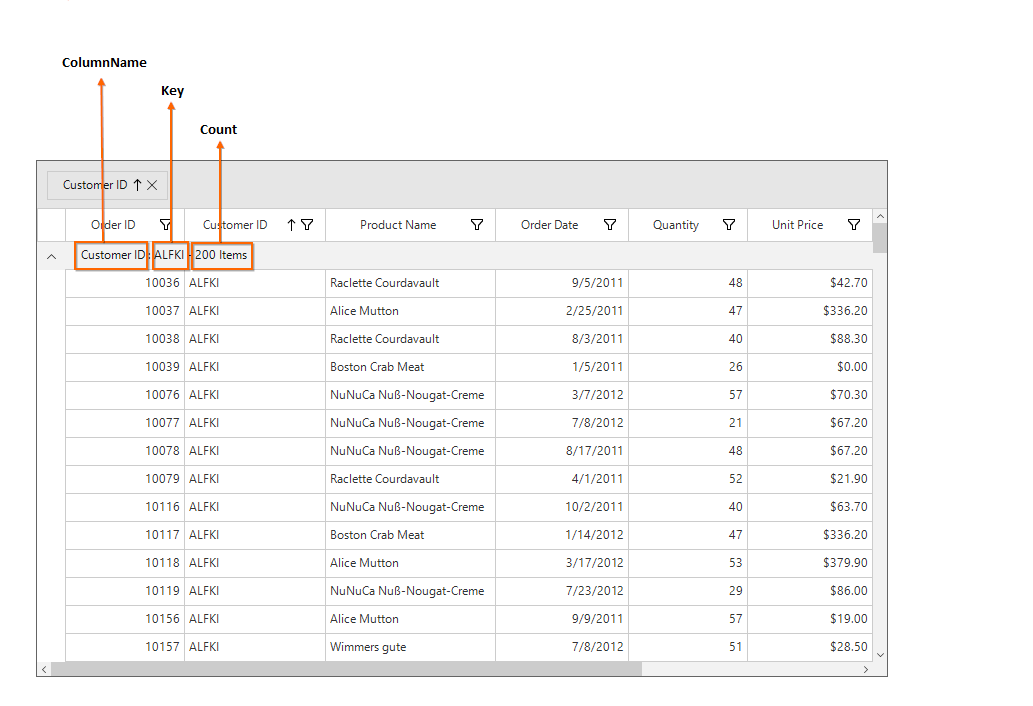Click the Order Date column header
Screen dimensions: 1033x706
[550, 224]
